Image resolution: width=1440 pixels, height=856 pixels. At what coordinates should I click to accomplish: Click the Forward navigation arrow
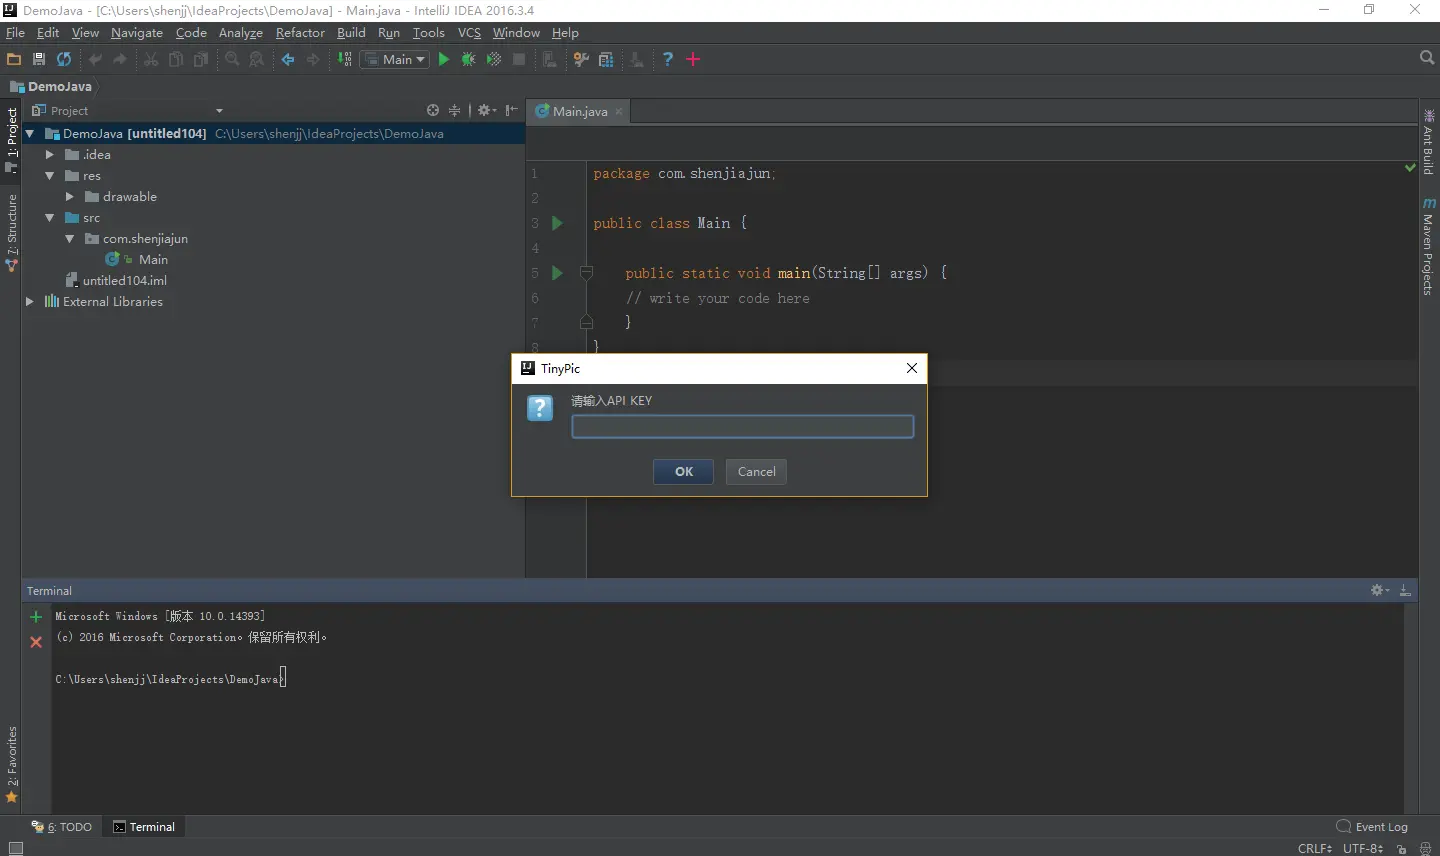point(313,59)
